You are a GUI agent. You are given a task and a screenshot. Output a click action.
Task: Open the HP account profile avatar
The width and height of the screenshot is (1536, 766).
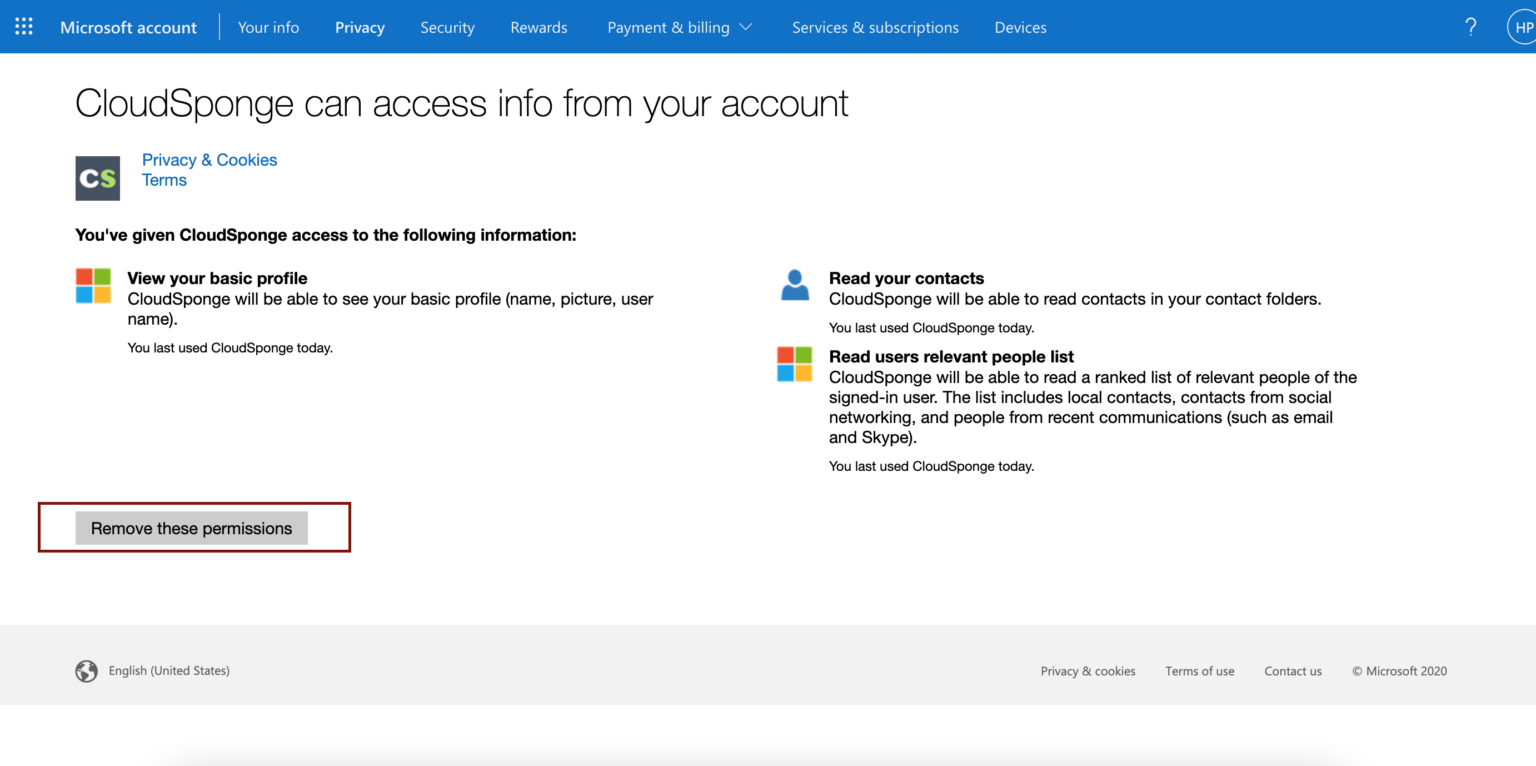coord(1521,27)
